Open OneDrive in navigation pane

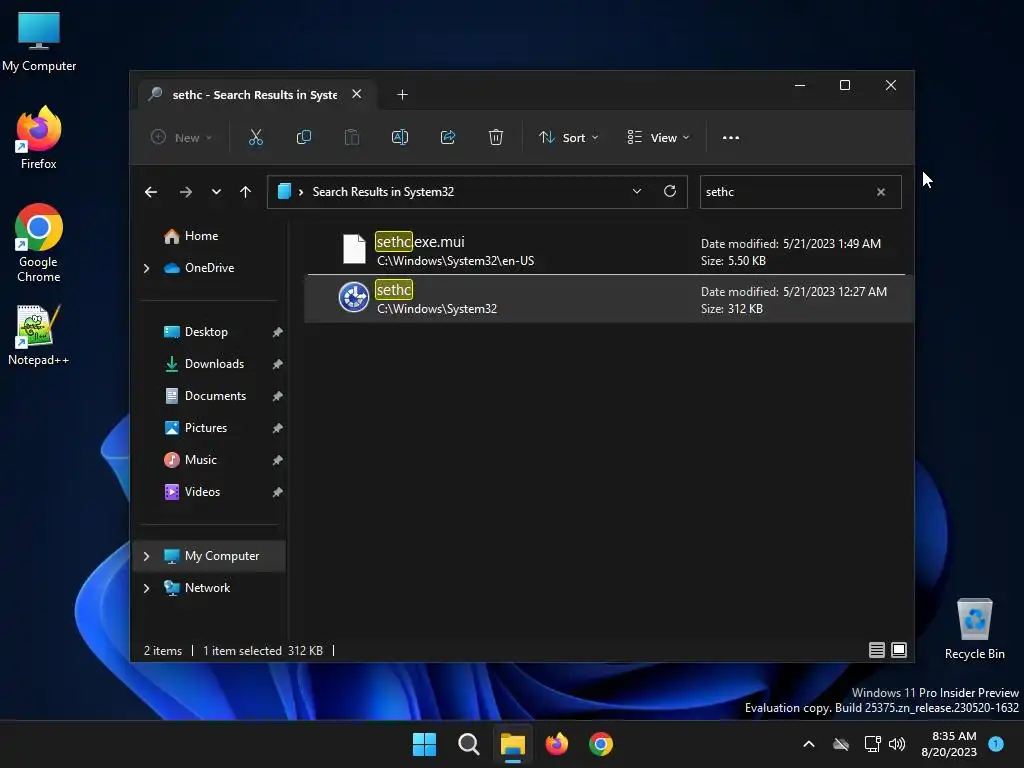click(199, 268)
